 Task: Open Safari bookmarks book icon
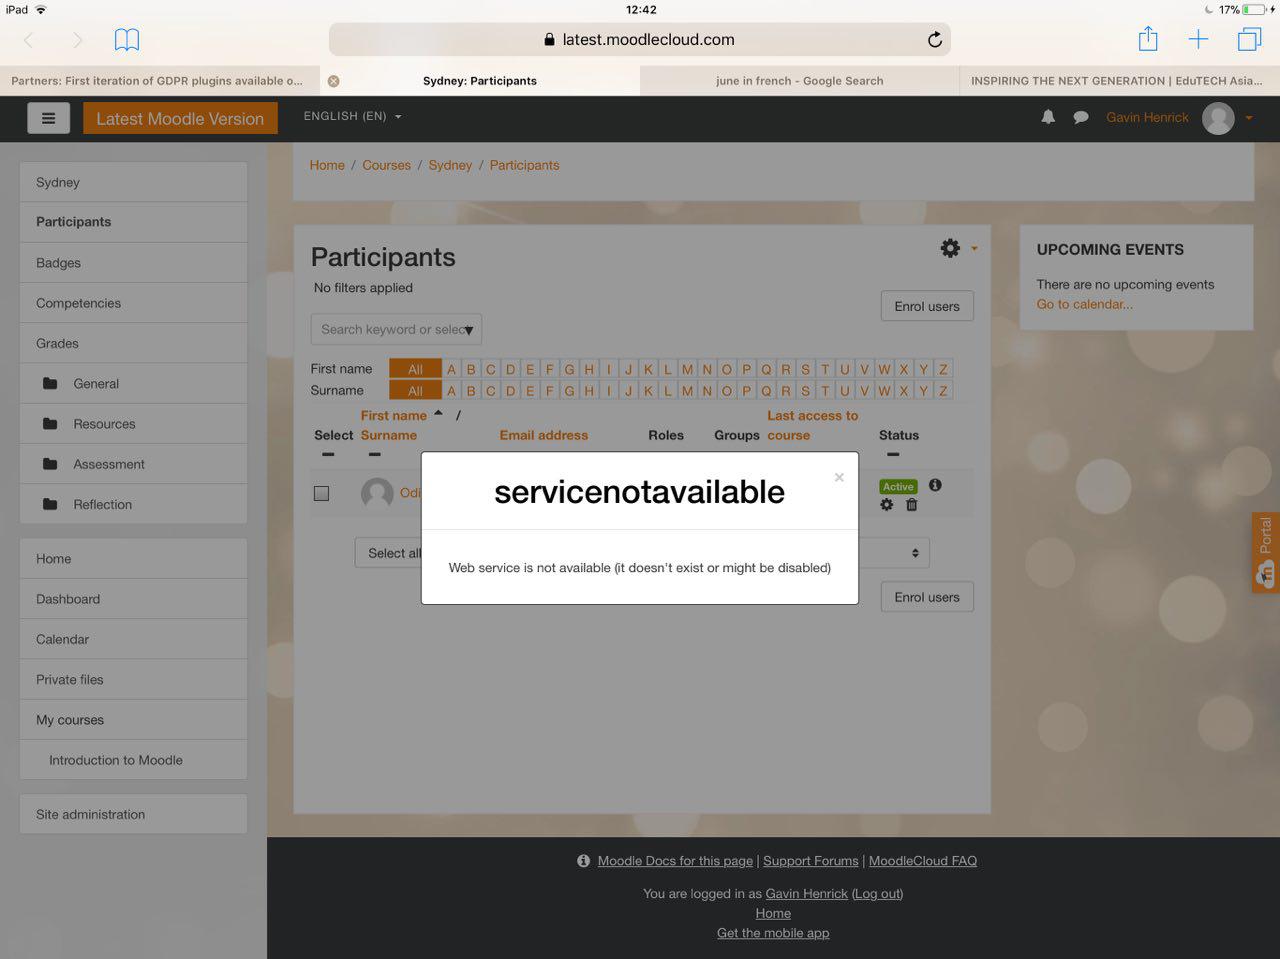[x=127, y=40]
